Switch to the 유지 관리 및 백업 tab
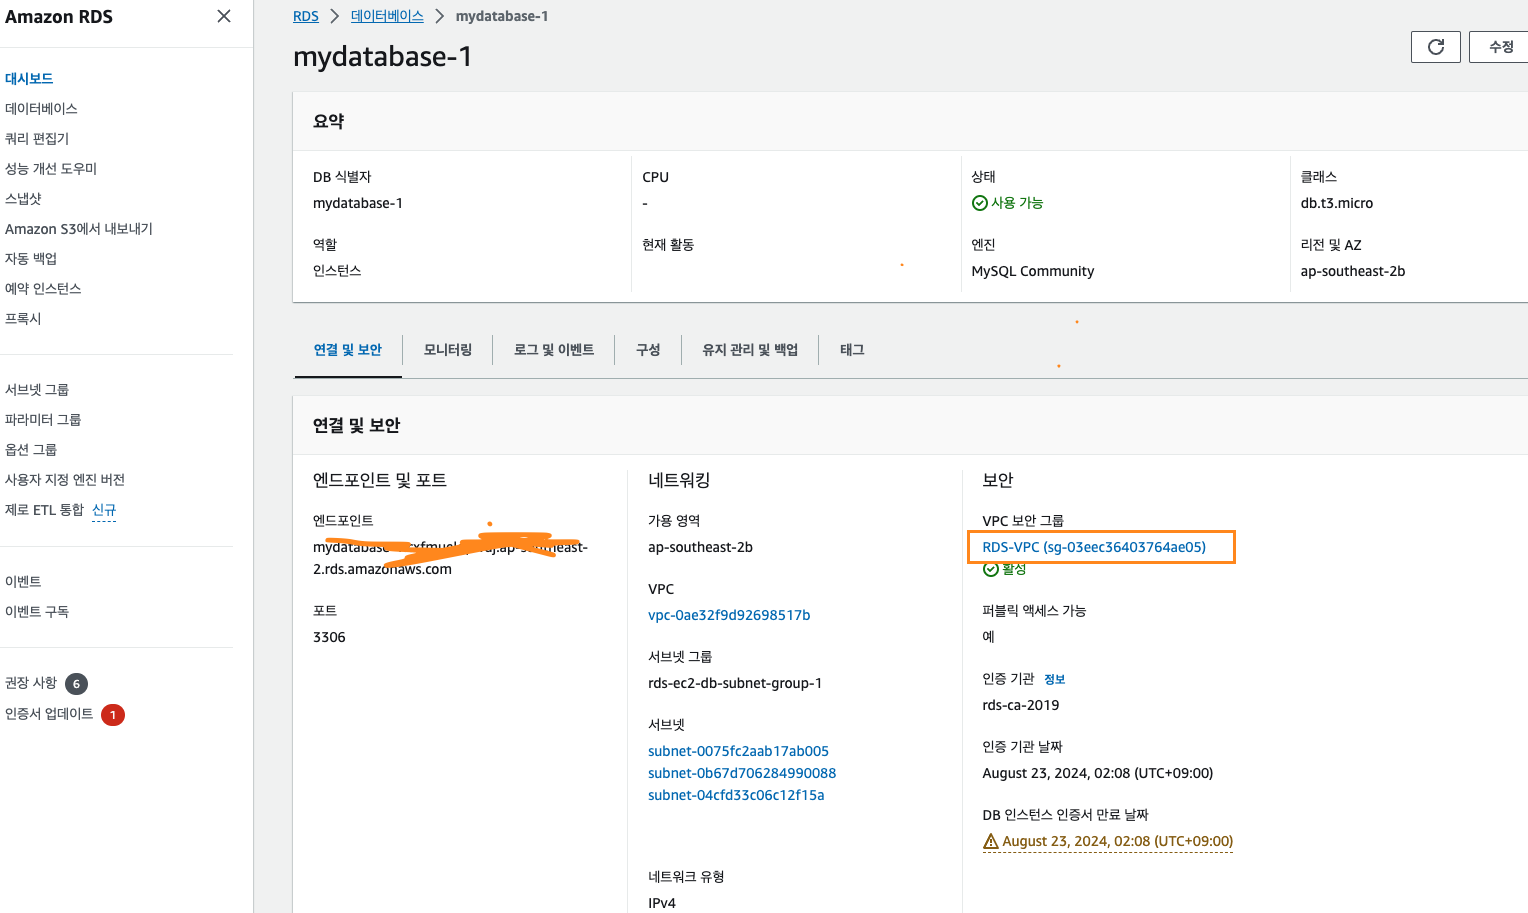The width and height of the screenshot is (1528, 913). (x=750, y=349)
